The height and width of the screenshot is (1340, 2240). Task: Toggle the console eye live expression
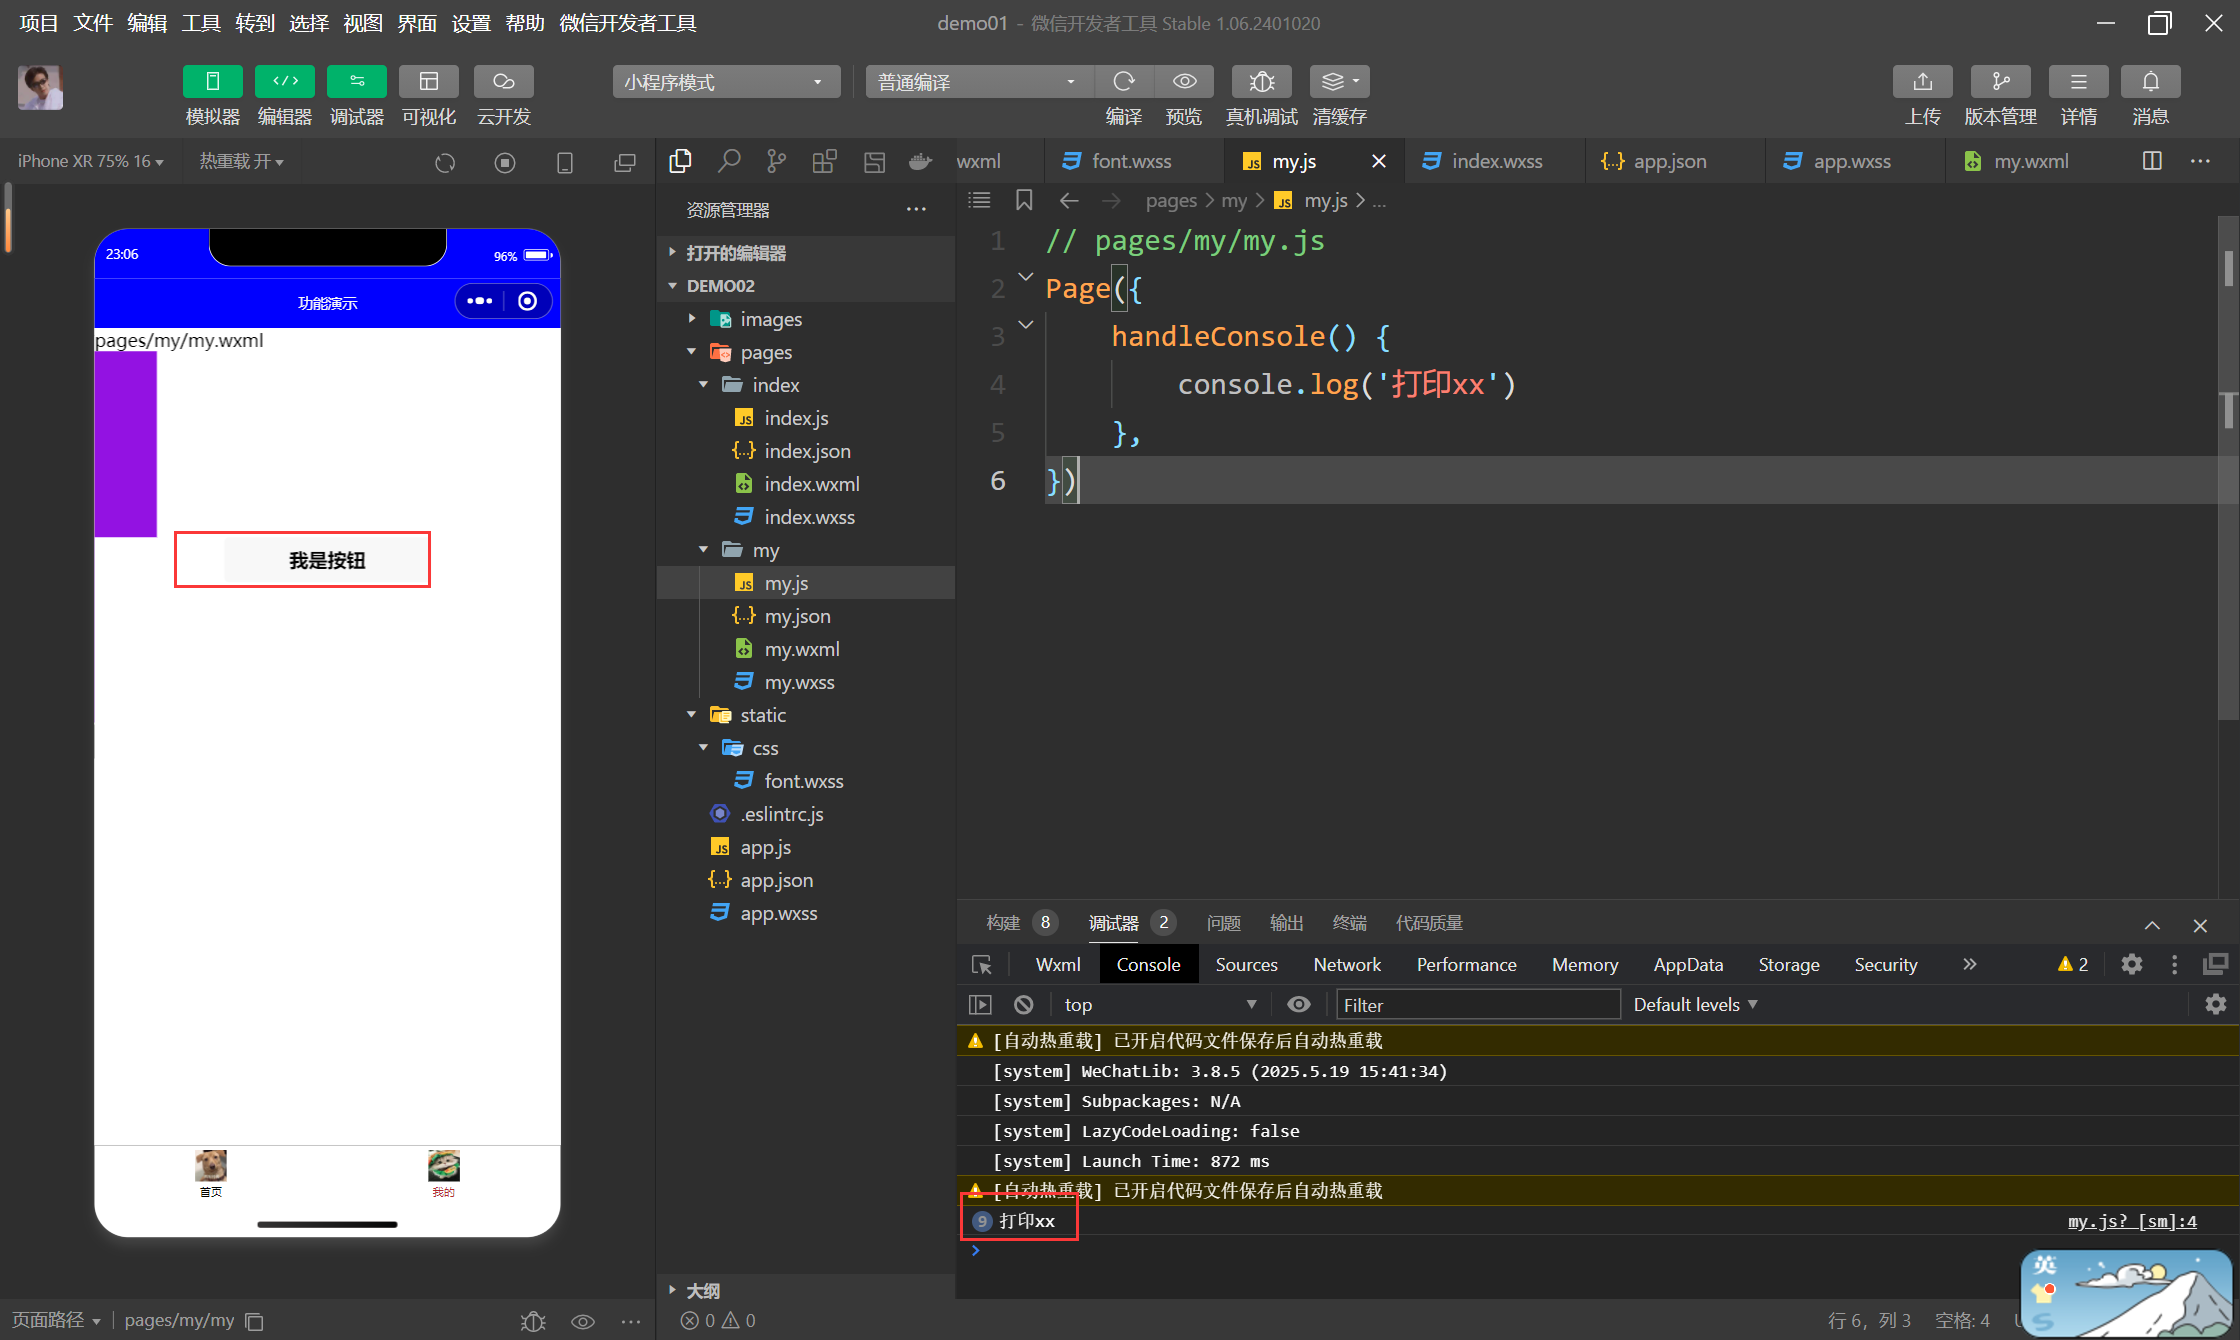(1298, 1004)
